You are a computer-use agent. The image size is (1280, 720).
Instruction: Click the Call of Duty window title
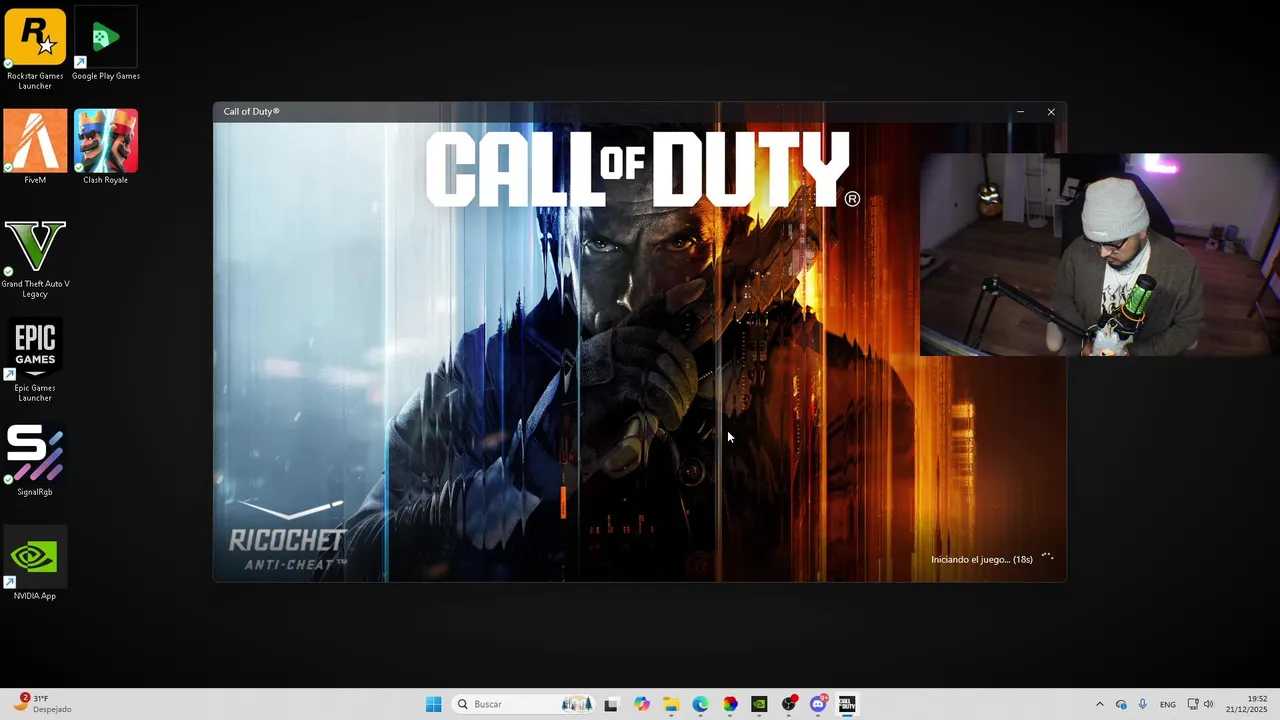[251, 112]
